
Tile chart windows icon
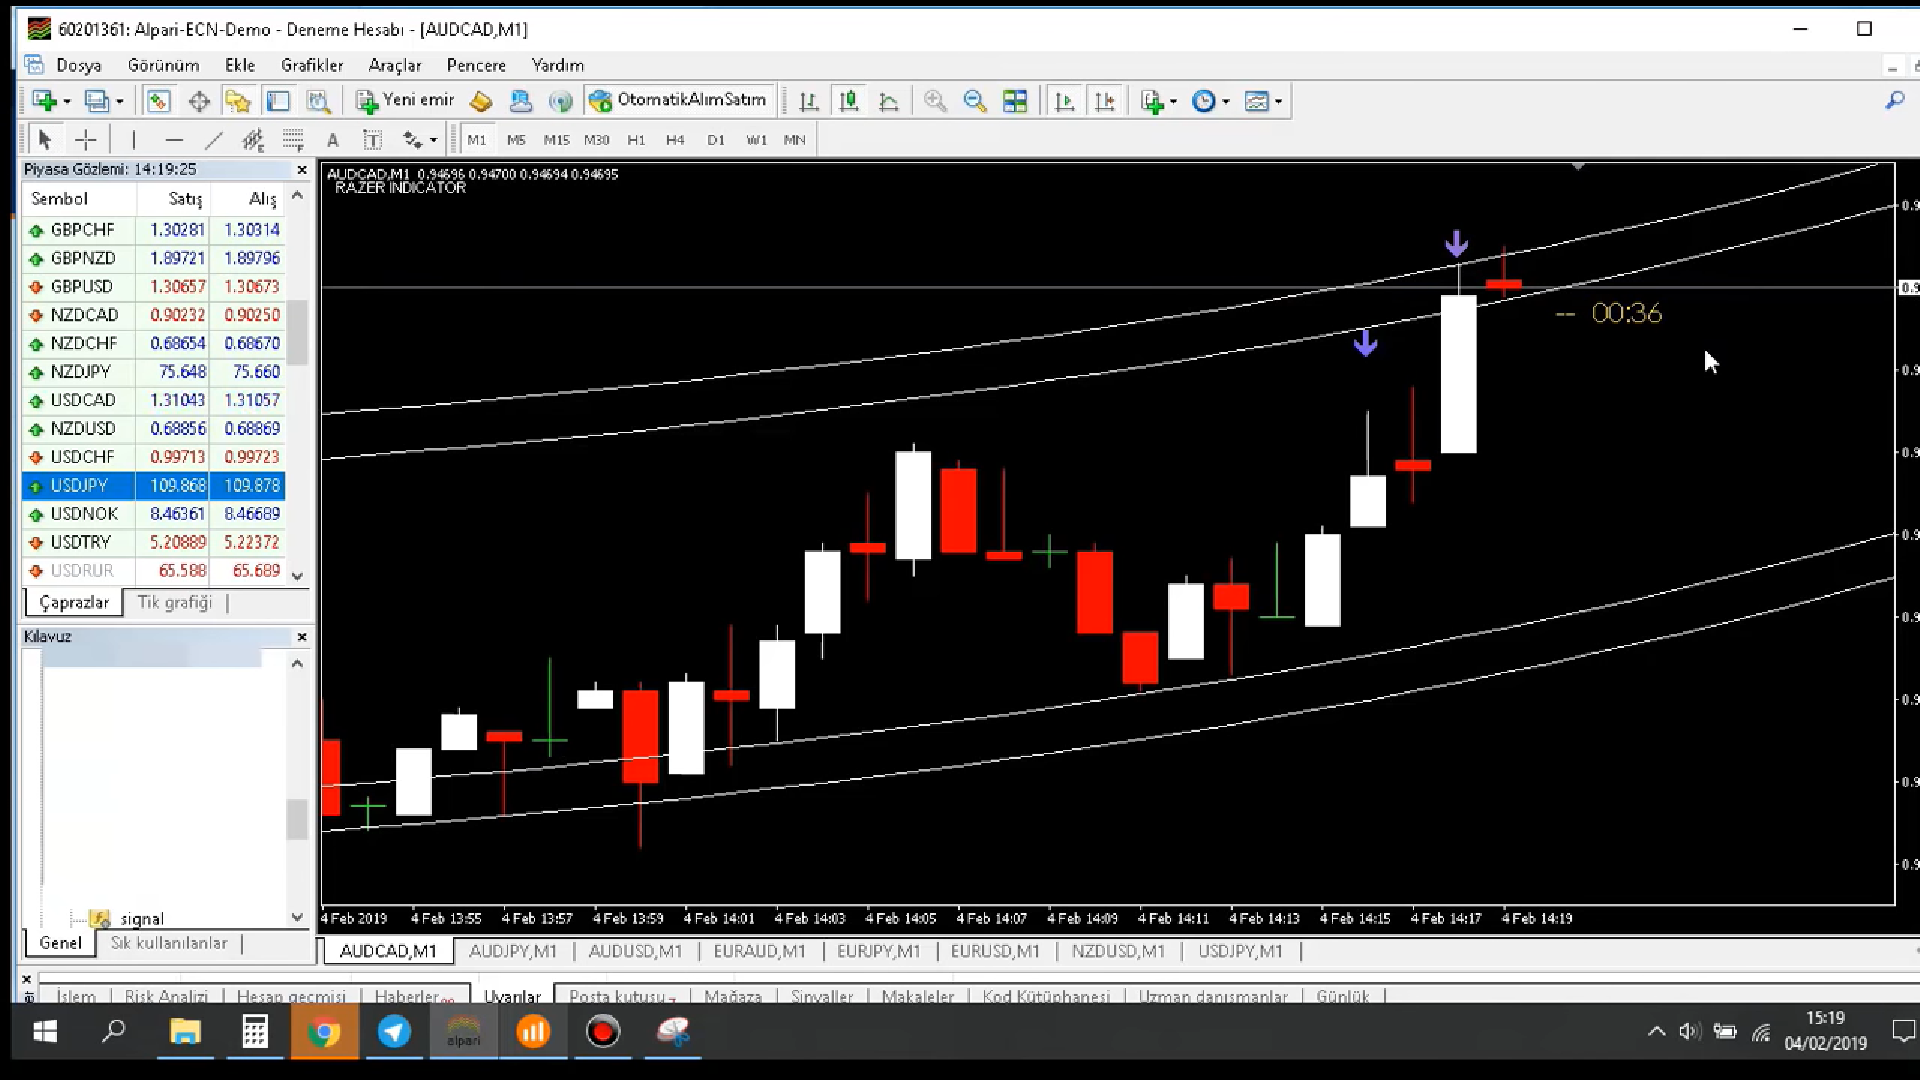1015,101
